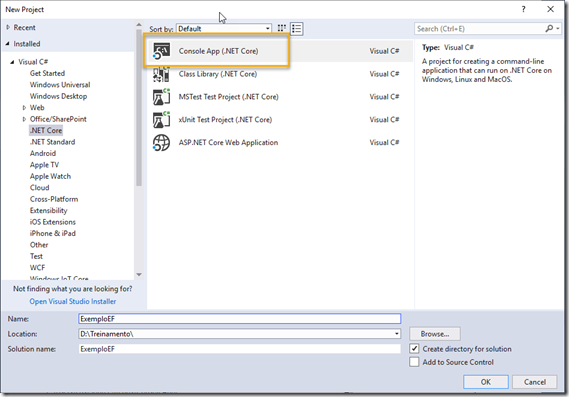Select the Other category
The image size is (569, 397).
pyautogui.click(x=39, y=245)
